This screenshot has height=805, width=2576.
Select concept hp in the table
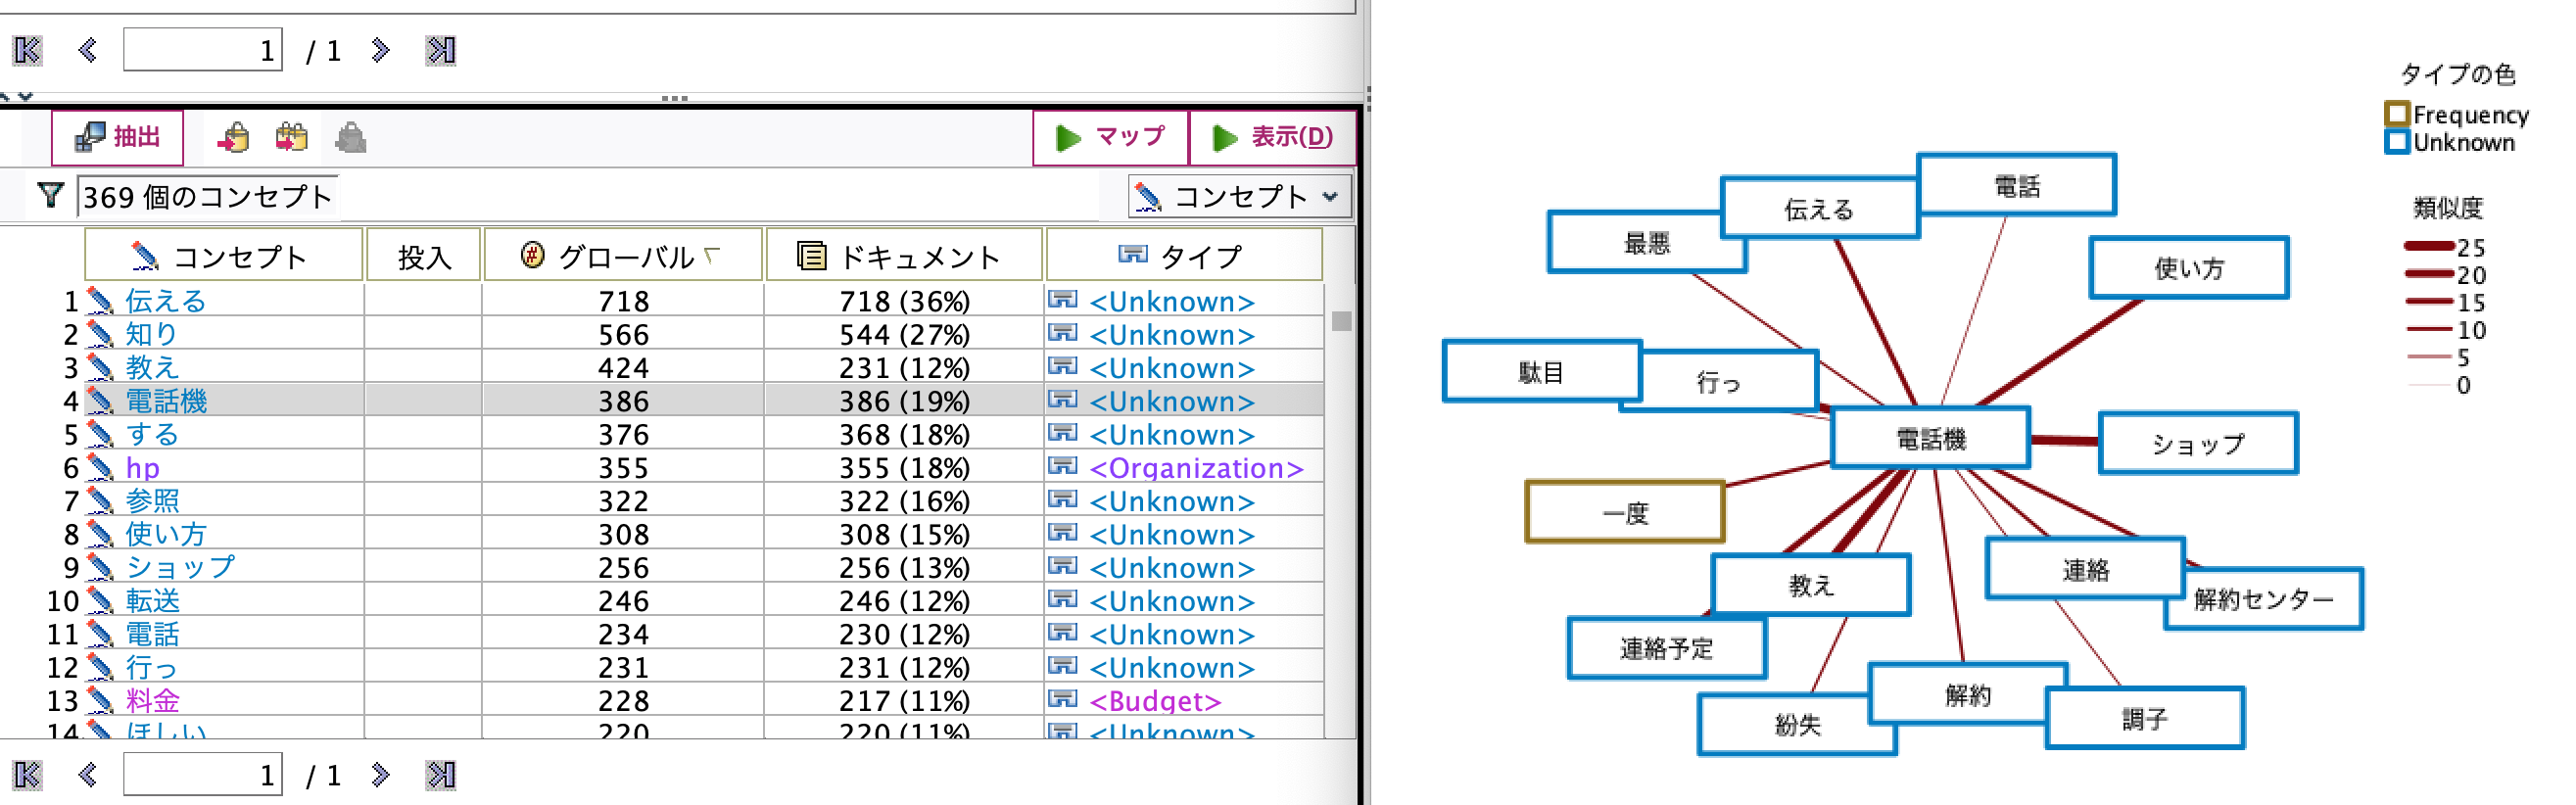(143, 468)
